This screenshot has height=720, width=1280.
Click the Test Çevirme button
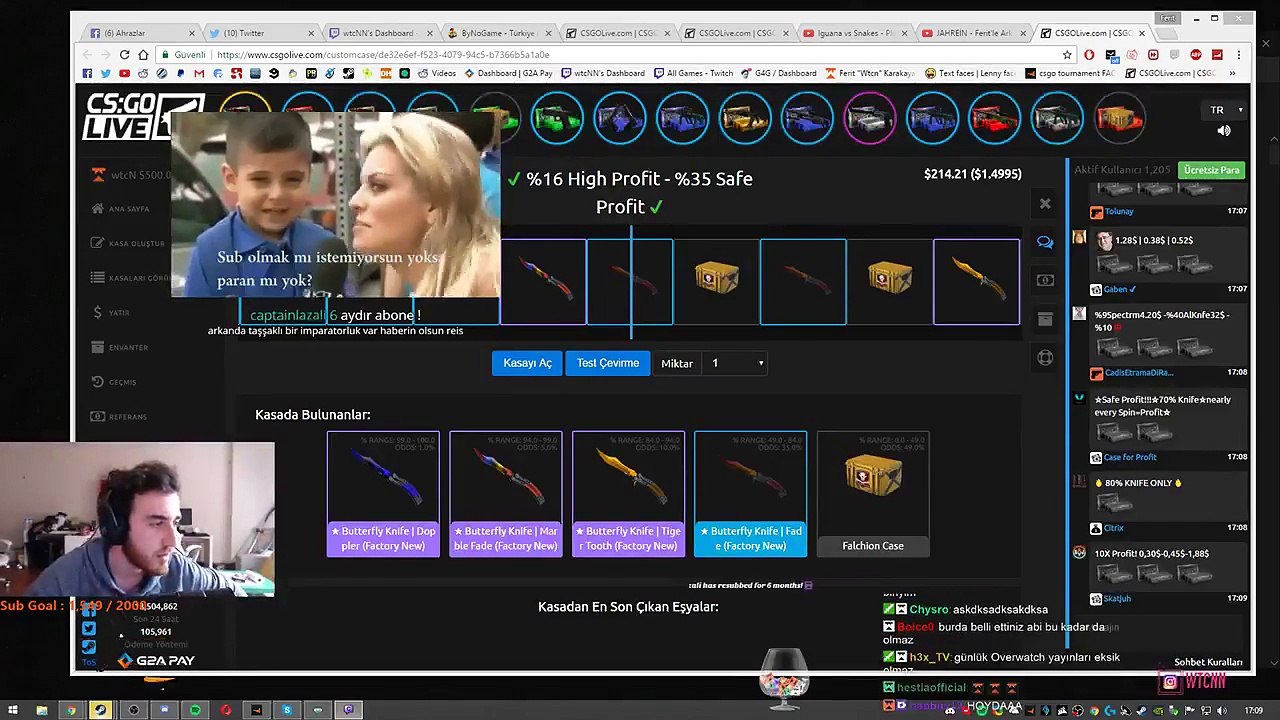pos(607,363)
